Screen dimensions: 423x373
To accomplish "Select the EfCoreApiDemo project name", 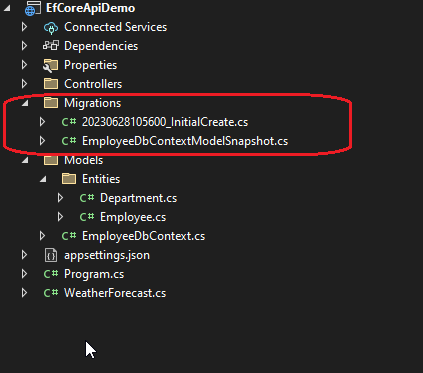I will tap(90, 8).
